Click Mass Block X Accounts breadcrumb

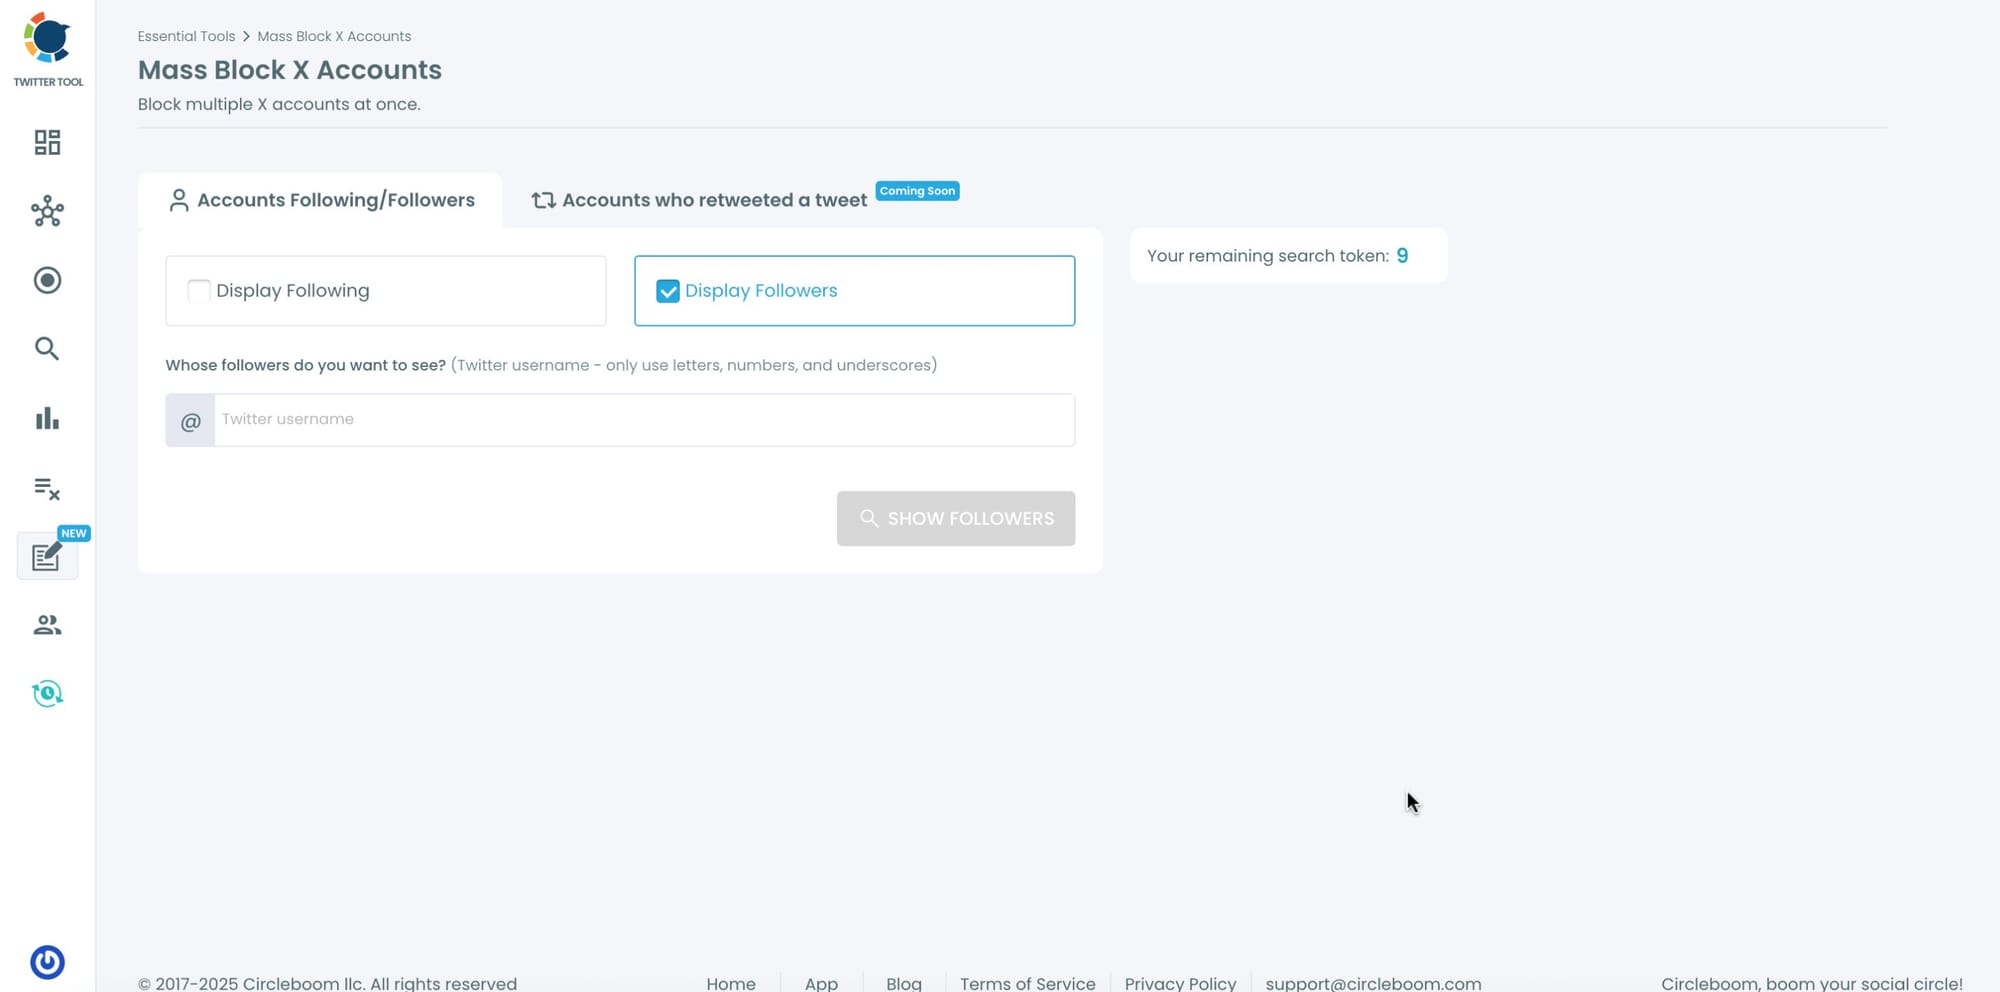[x=334, y=36]
